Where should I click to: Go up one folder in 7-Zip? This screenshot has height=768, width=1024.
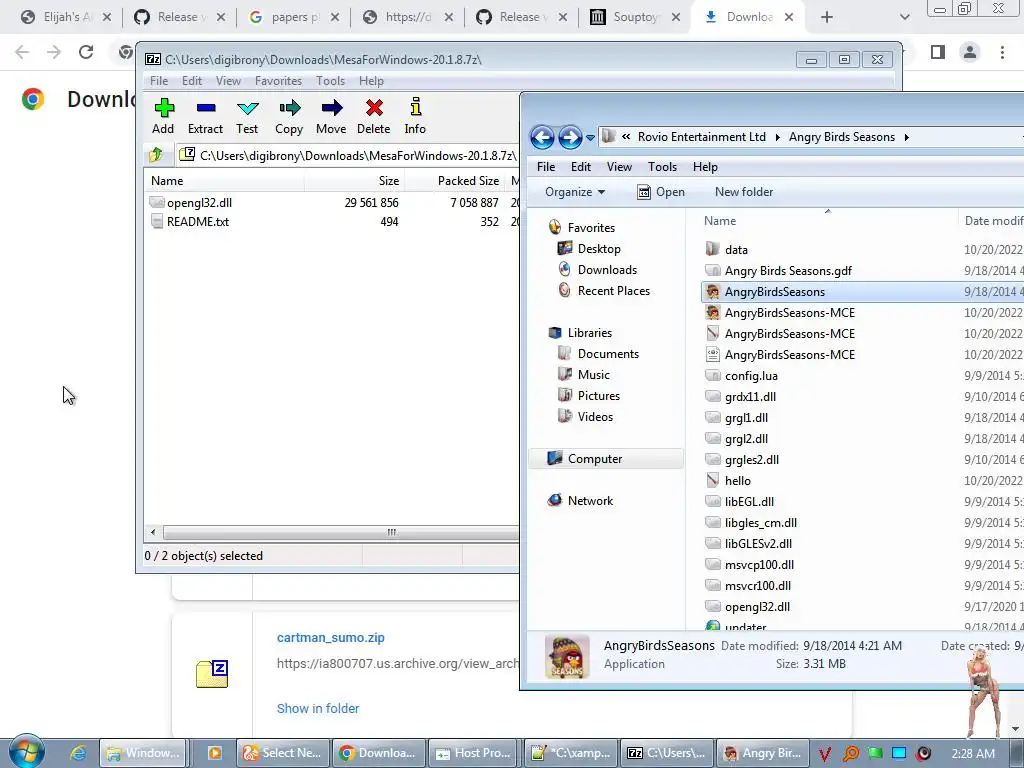click(156, 155)
